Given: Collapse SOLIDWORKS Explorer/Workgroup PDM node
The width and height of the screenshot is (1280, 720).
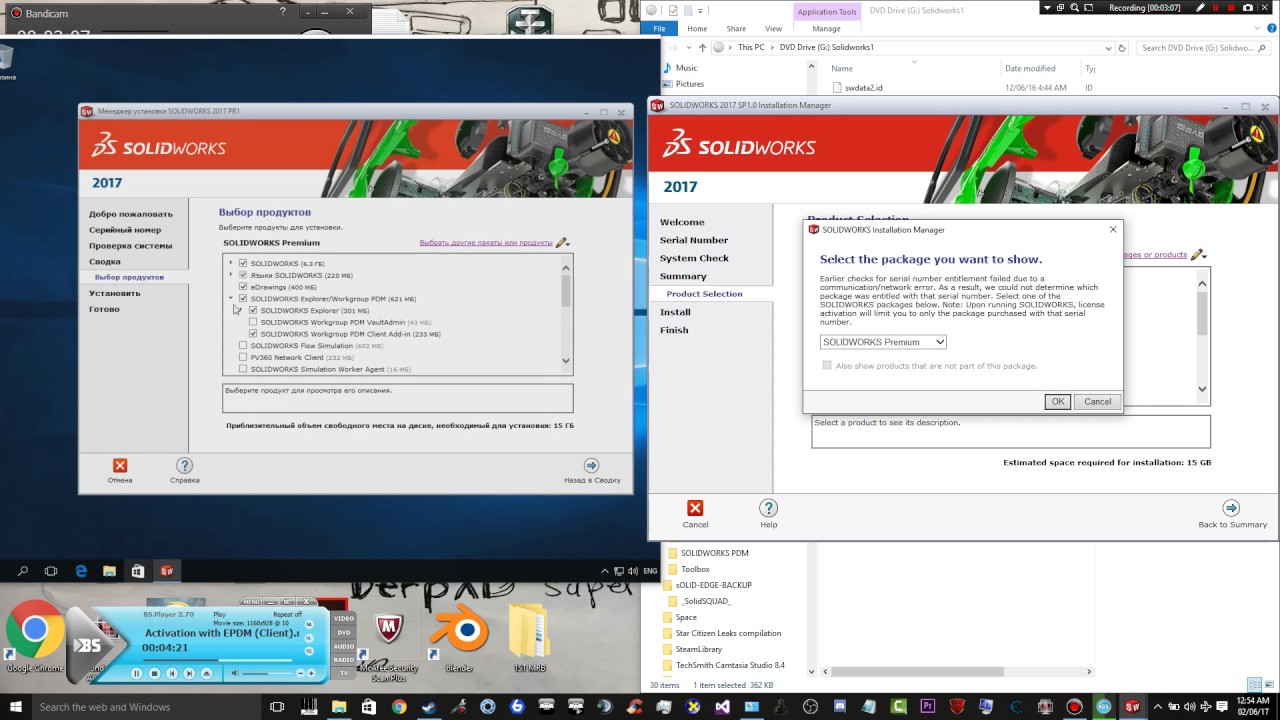Looking at the screenshot, I should pos(231,298).
